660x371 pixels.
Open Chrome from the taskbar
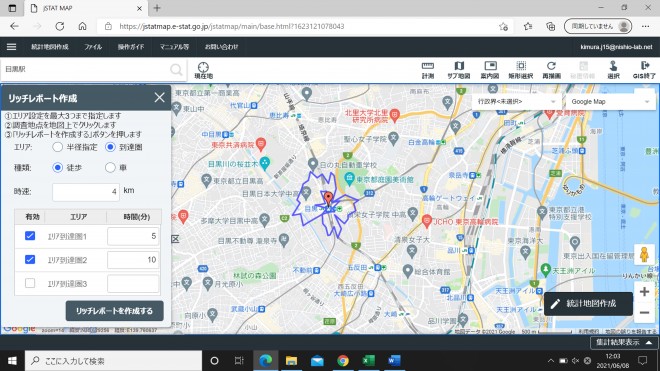pos(343,361)
